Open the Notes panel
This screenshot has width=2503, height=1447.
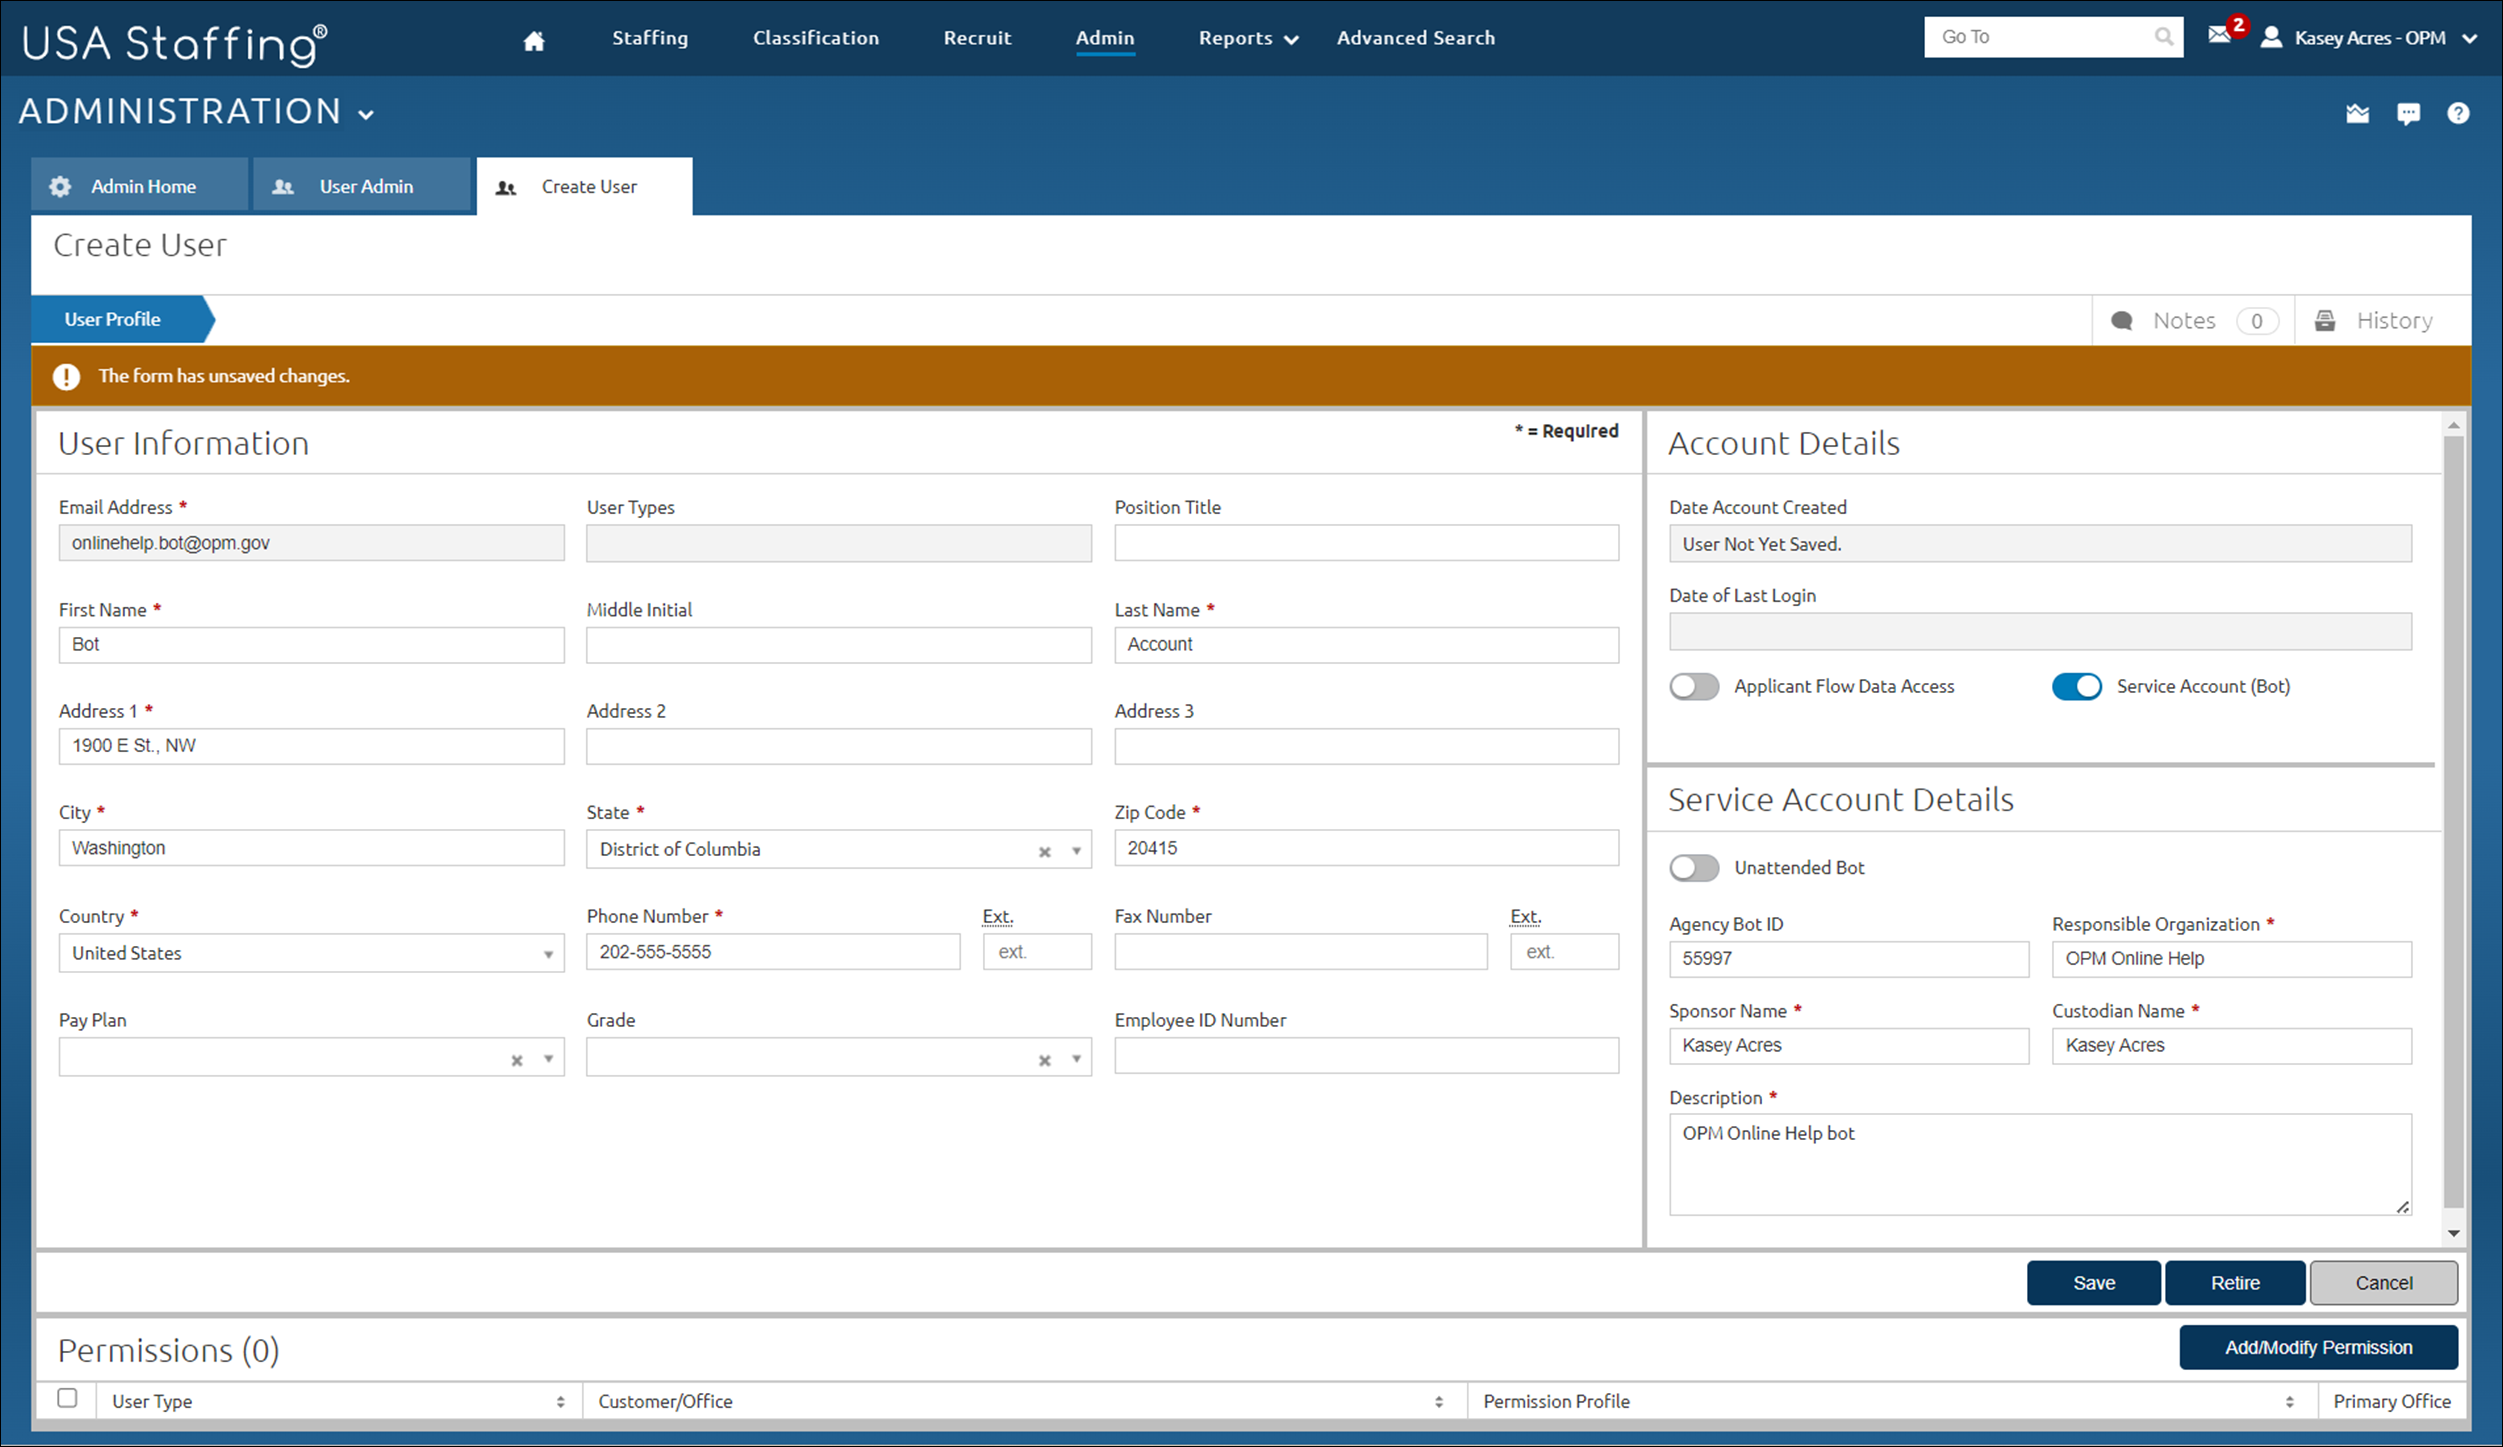[x=2194, y=321]
